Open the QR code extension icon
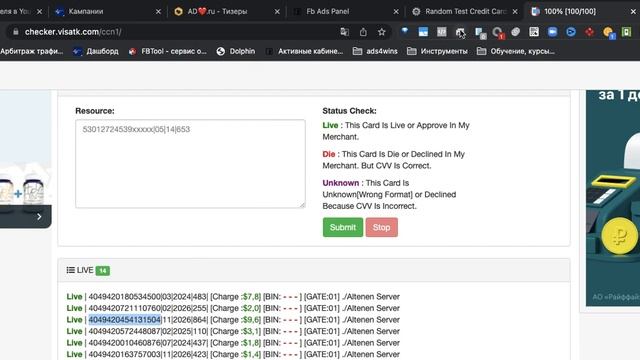 click(534, 31)
